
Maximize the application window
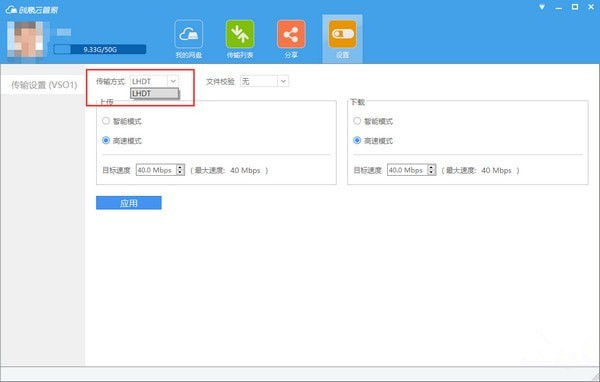[x=575, y=7]
